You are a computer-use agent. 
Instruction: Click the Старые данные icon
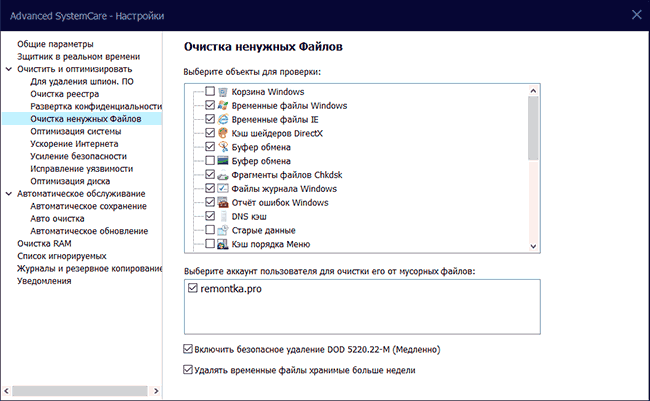(x=223, y=230)
